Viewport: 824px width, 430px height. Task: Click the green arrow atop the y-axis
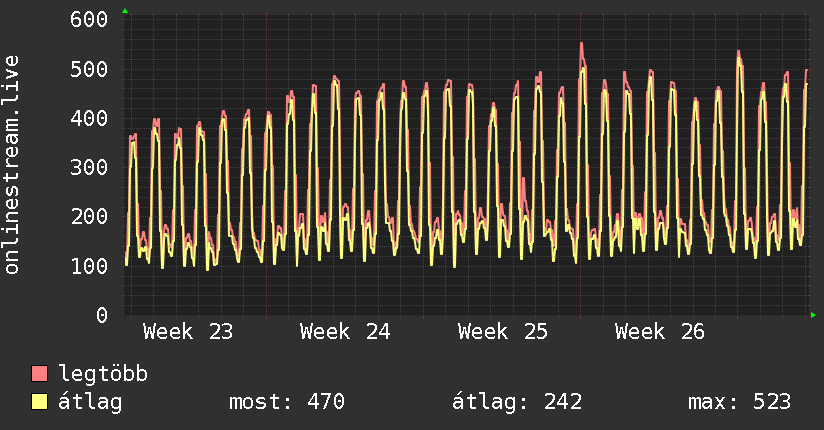click(125, 11)
